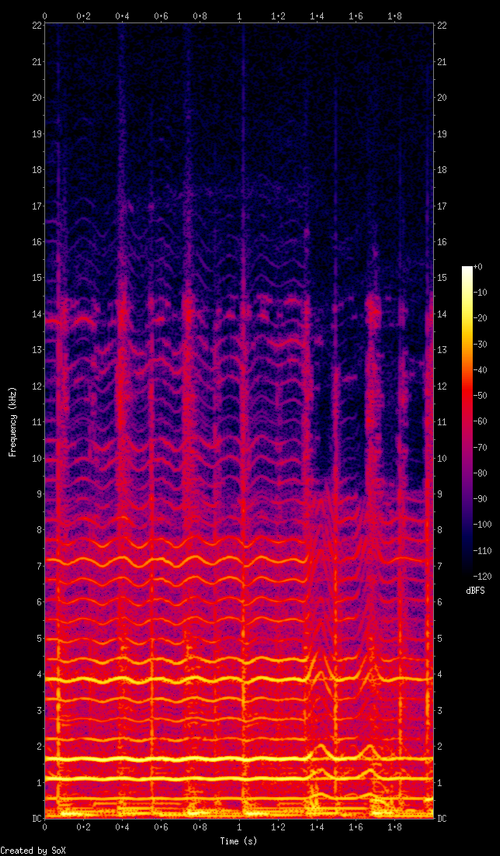This screenshot has width=500, height=856.
Task: Select the "-80" value on the dBFS scale
Action: click(x=480, y=473)
